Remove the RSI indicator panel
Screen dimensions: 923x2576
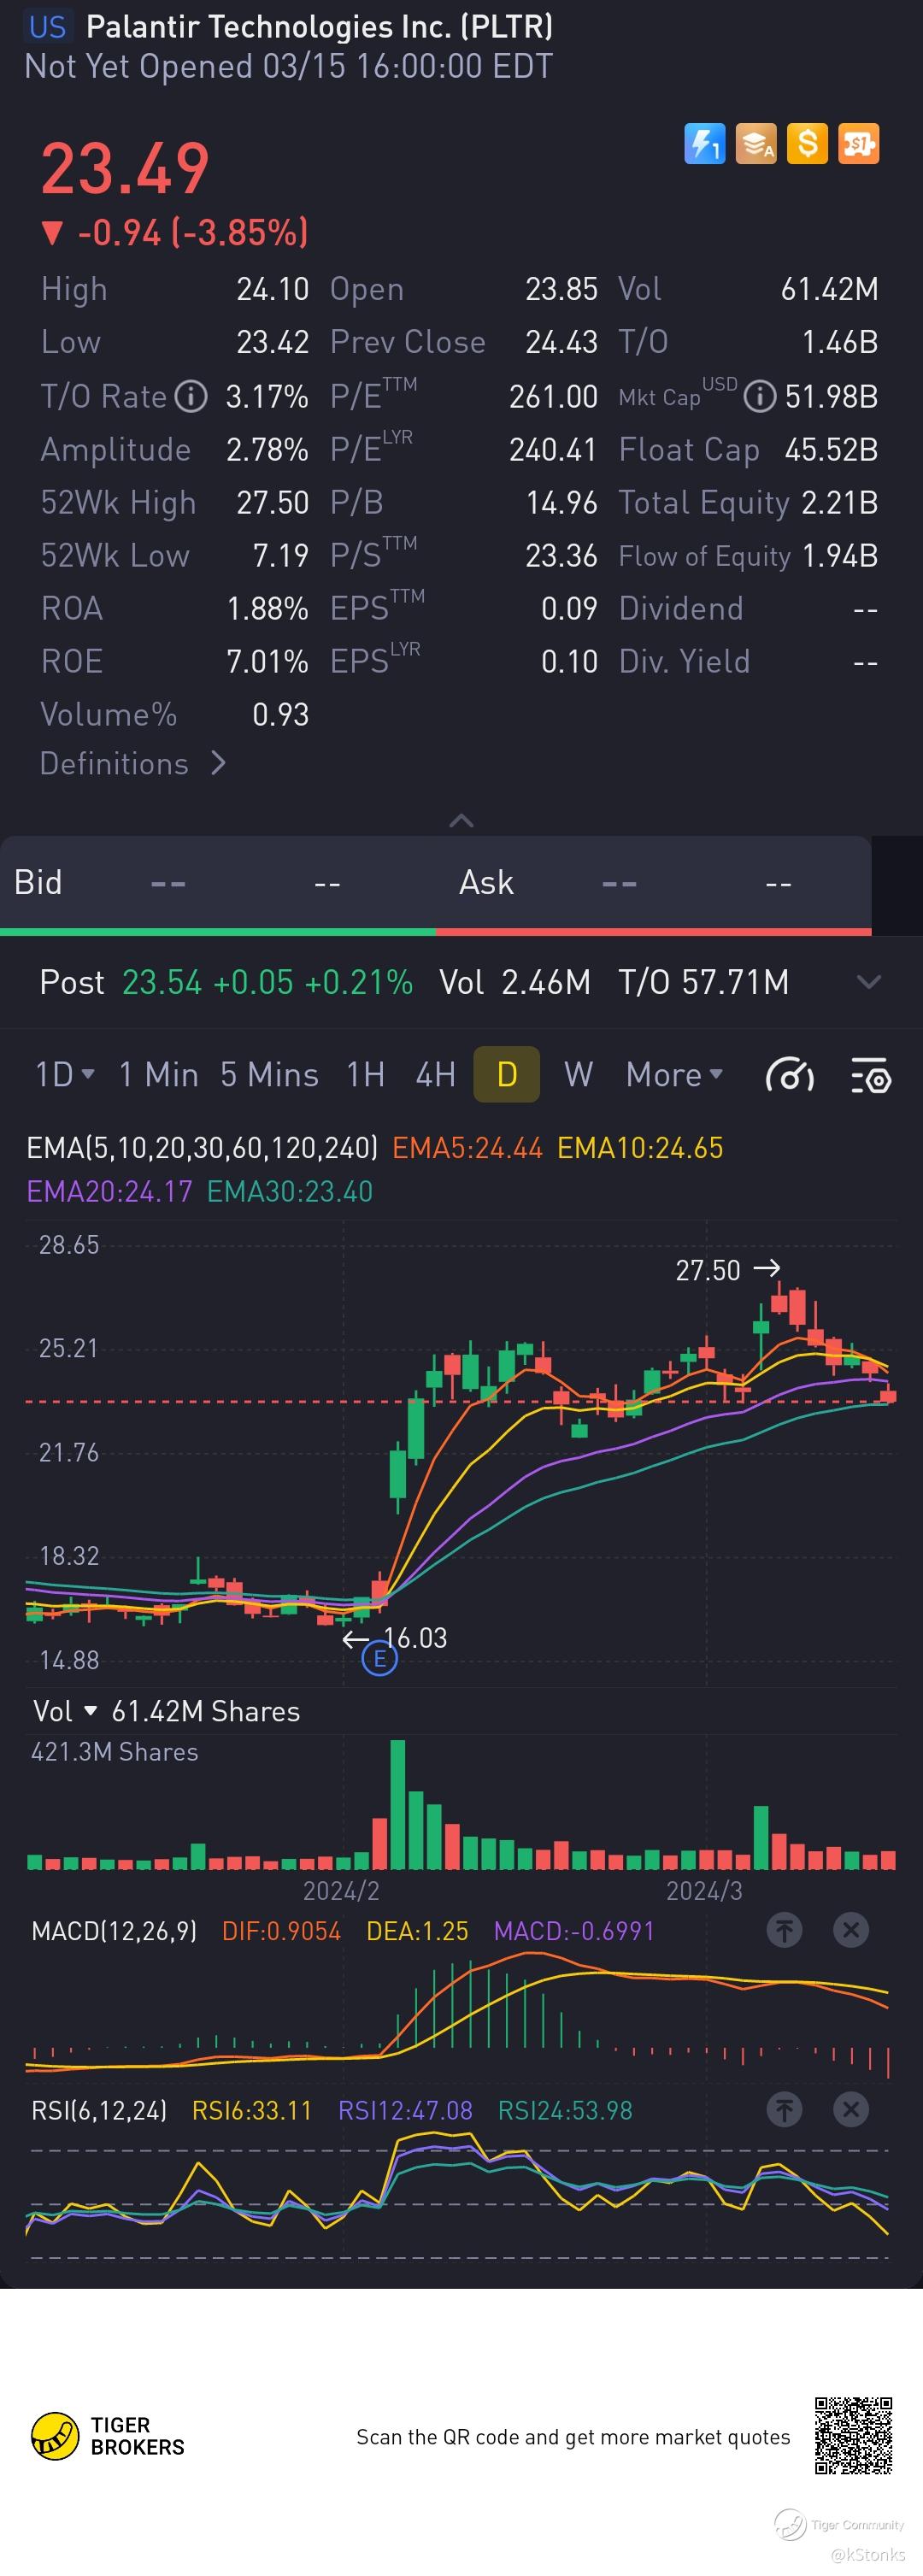coord(851,2110)
